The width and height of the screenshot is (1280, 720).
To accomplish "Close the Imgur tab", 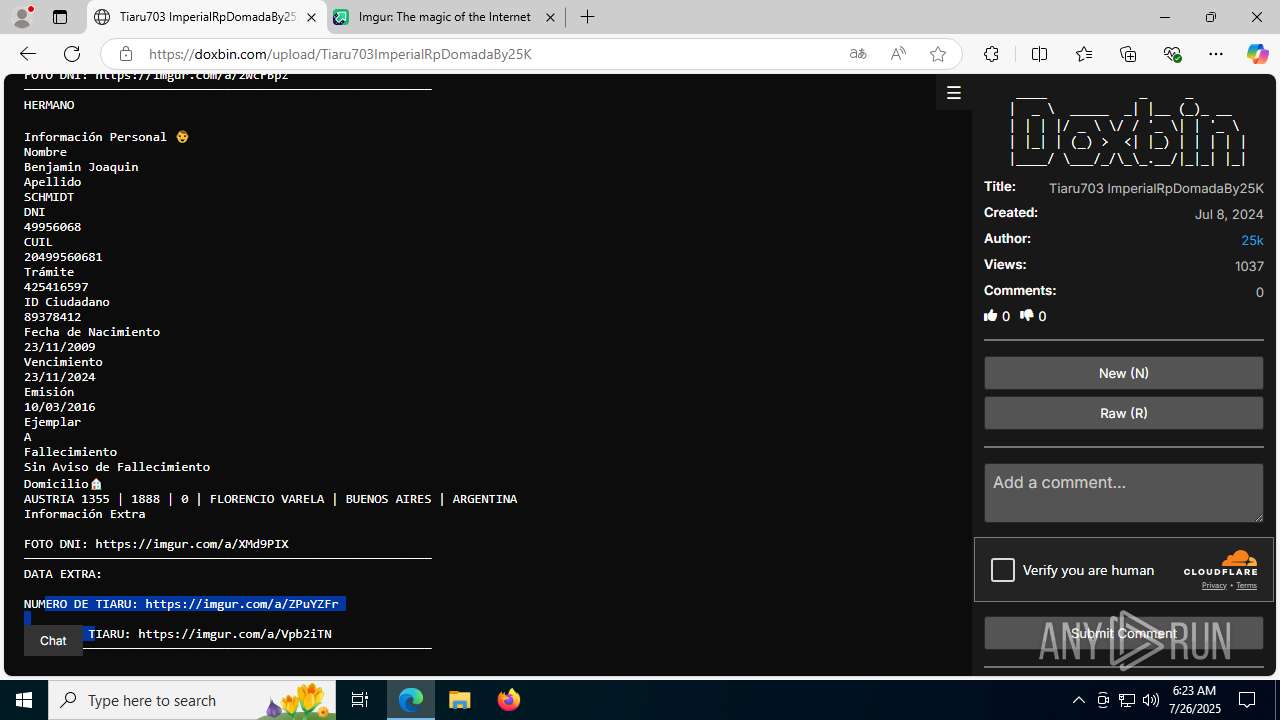I will coord(550,18).
